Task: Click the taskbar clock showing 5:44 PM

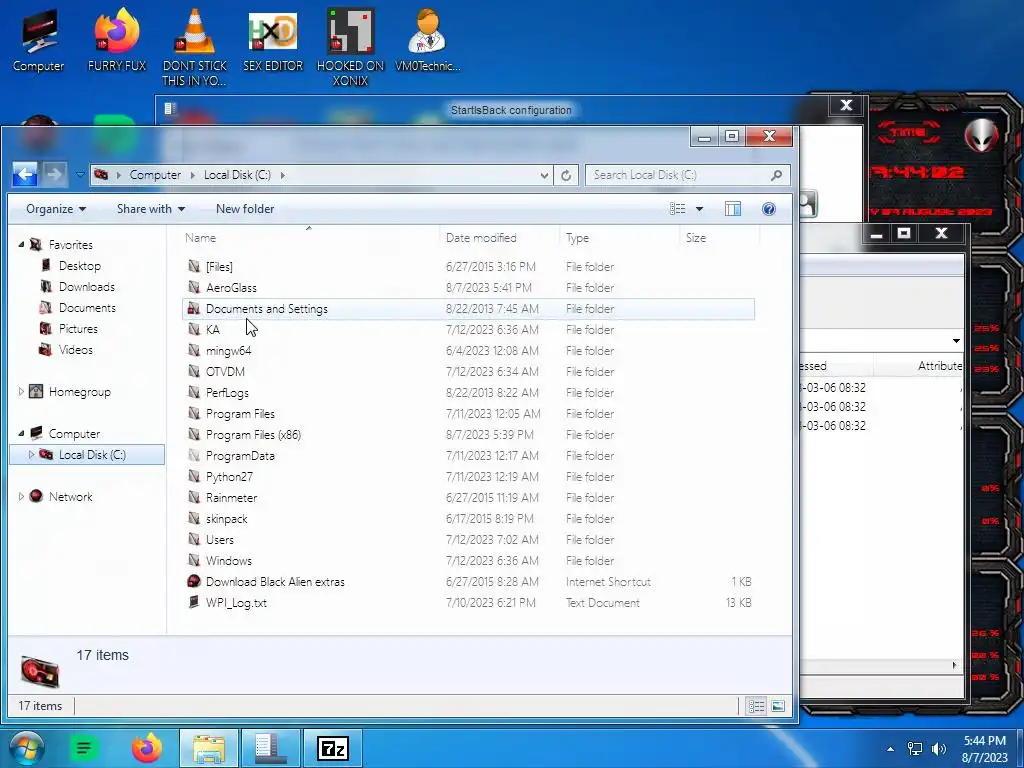Action: 985,749
